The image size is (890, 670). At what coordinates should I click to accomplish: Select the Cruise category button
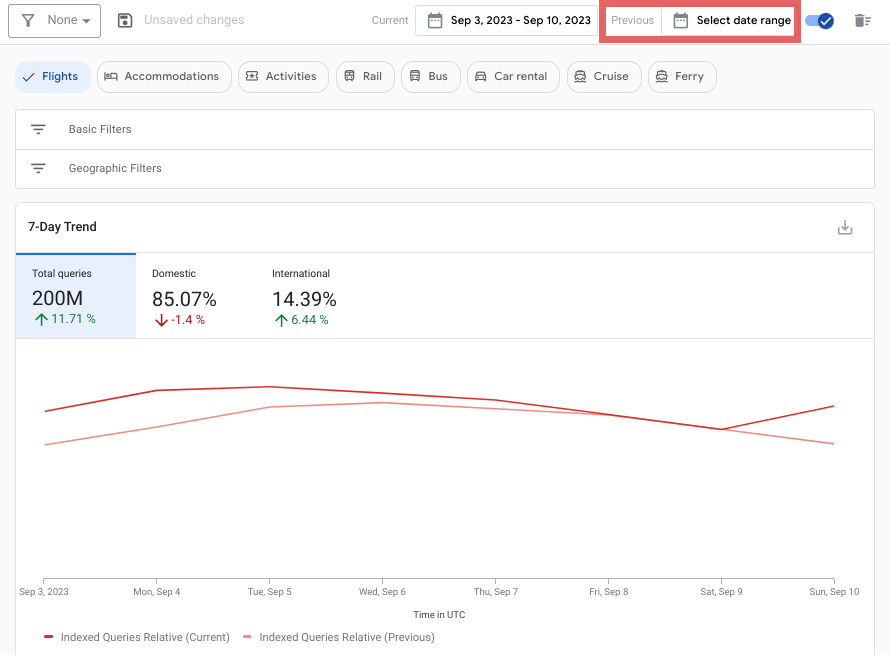pyautogui.click(x=603, y=76)
